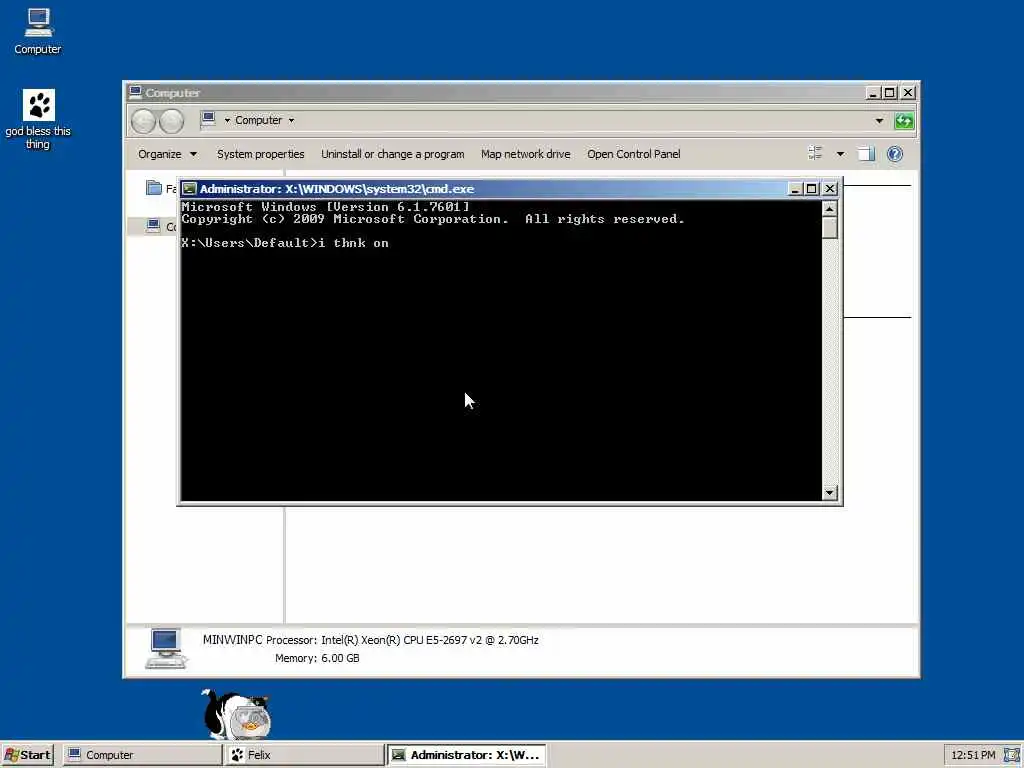The height and width of the screenshot is (768, 1024).
Task: Click System properties in the toolbar
Action: tap(261, 154)
